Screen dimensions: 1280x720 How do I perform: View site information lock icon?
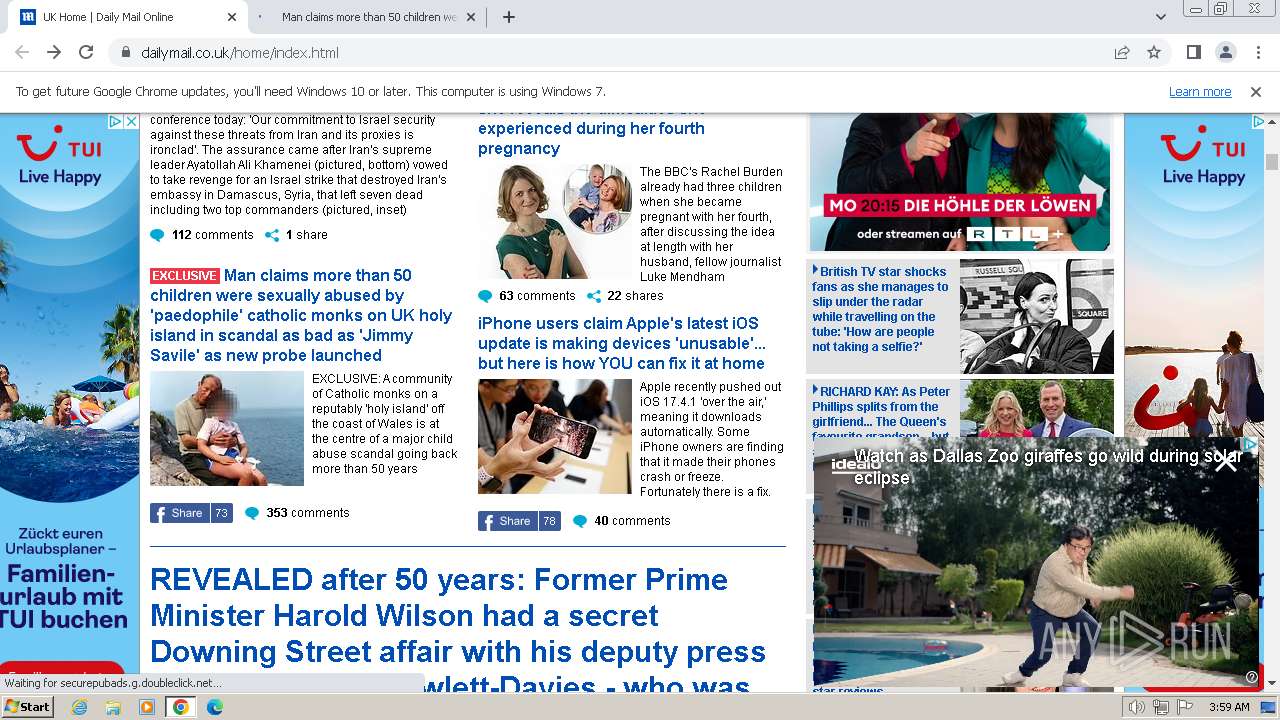pyautogui.click(x=125, y=53)
